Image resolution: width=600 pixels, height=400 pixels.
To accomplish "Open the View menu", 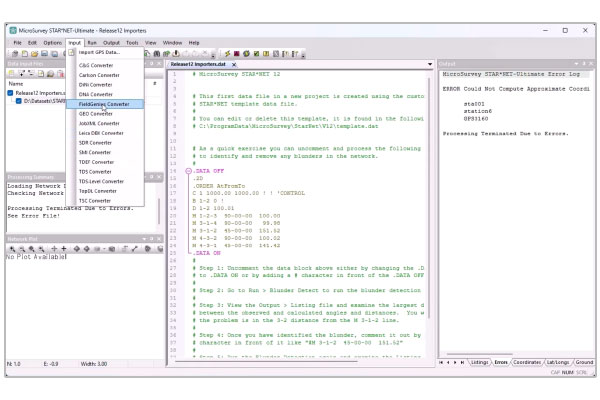I will click(150, 43).
